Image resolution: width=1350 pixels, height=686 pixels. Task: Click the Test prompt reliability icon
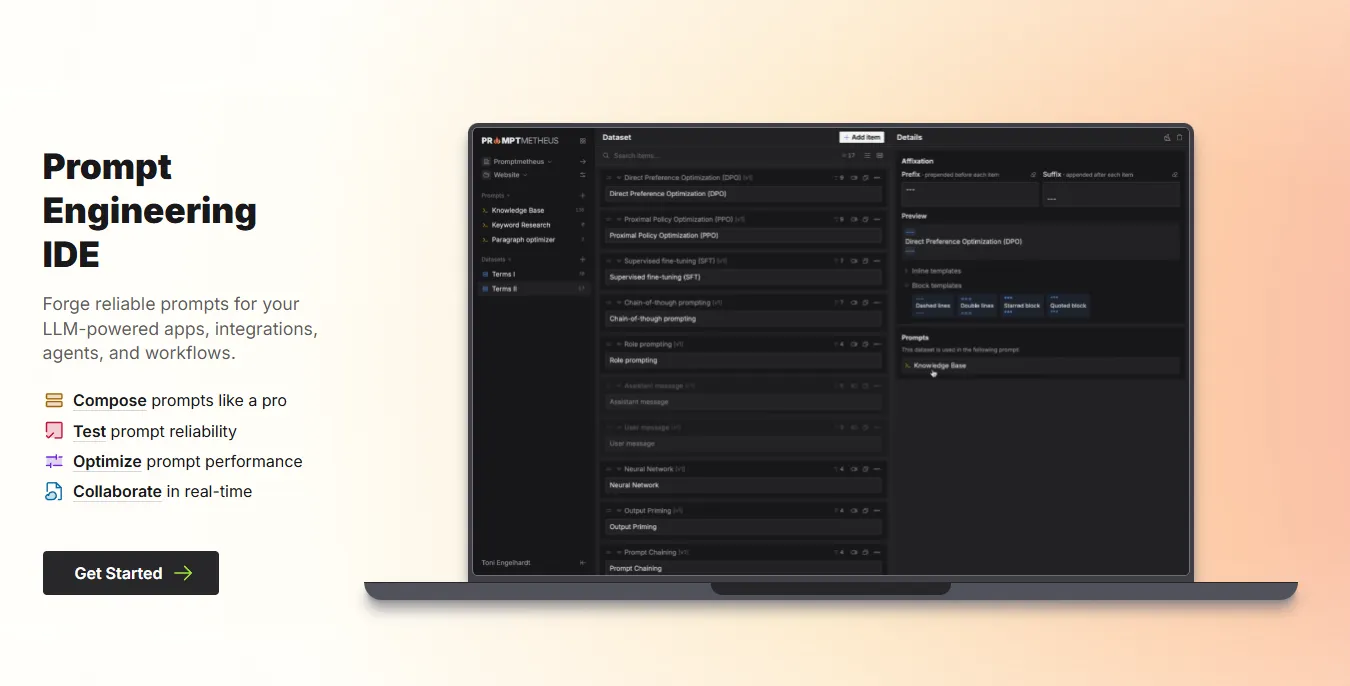[54, 431]
